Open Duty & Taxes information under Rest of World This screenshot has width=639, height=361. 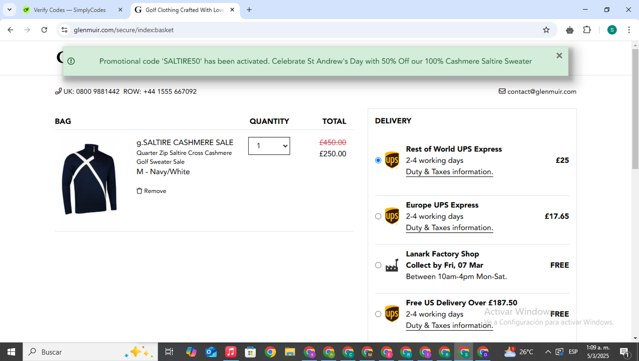(449, 172)
